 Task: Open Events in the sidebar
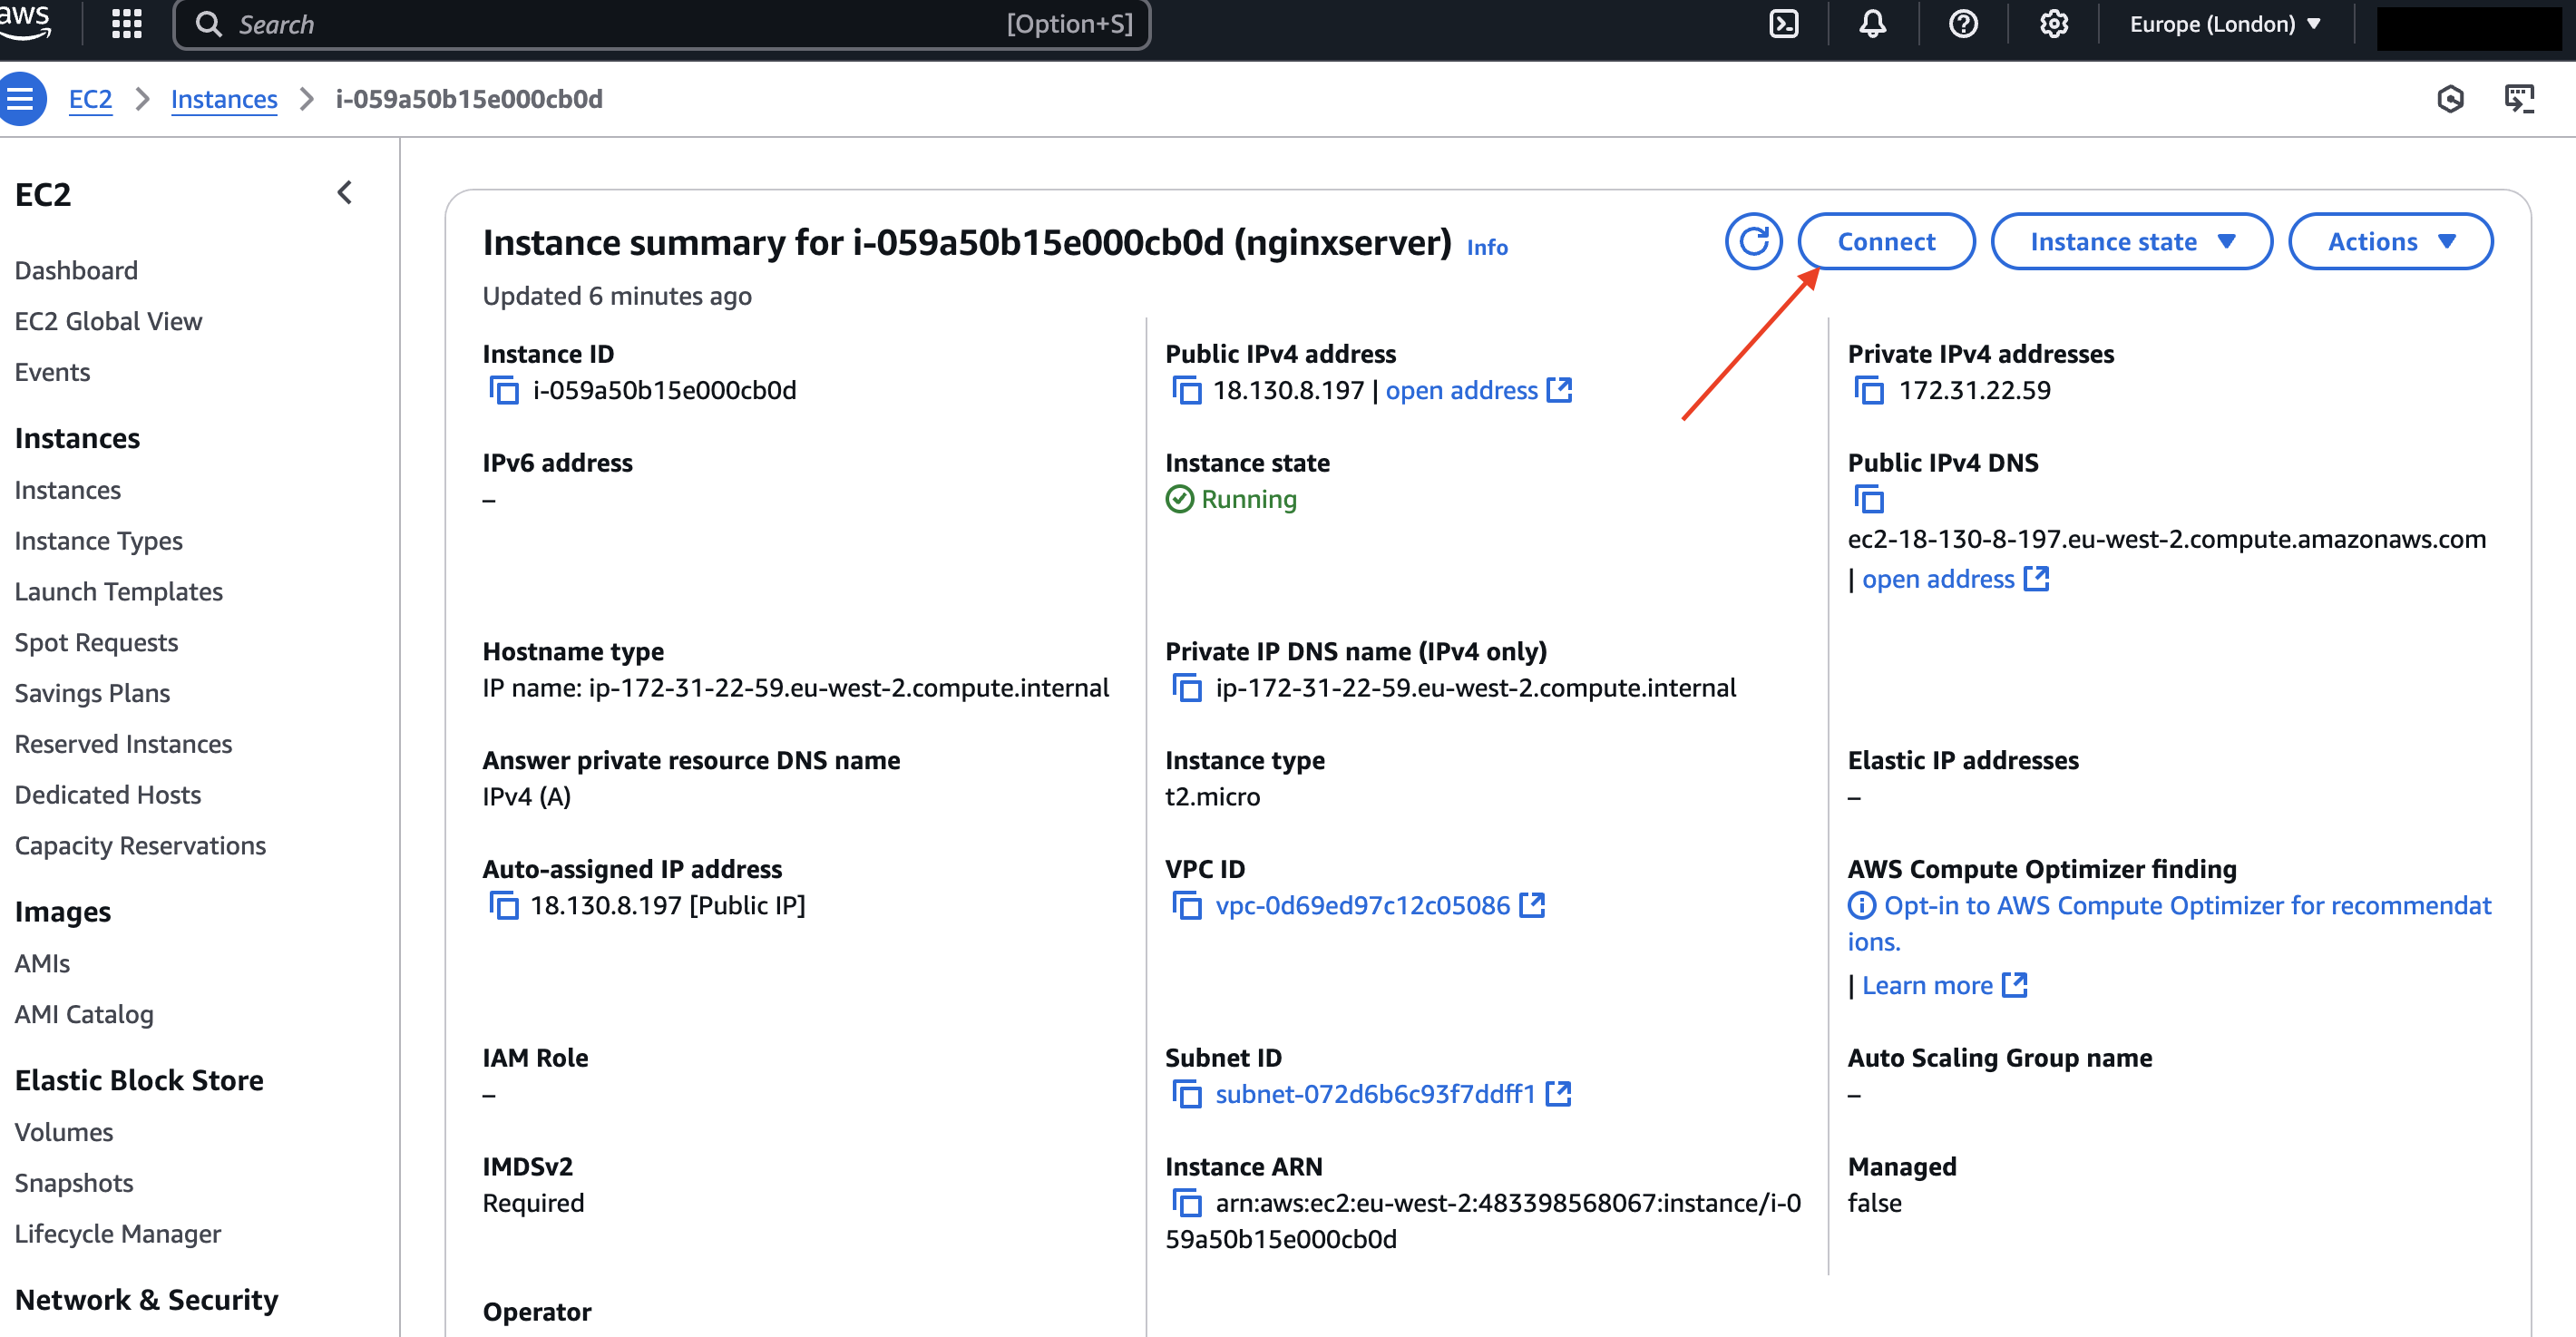pos(52,373)
